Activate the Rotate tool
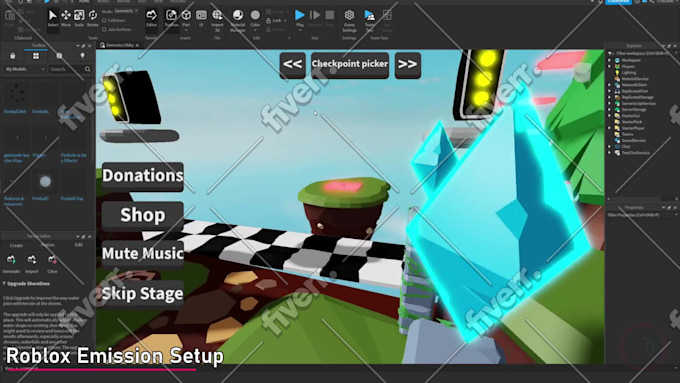The height and width of the screenshot is (383, 680). (92, 18)
